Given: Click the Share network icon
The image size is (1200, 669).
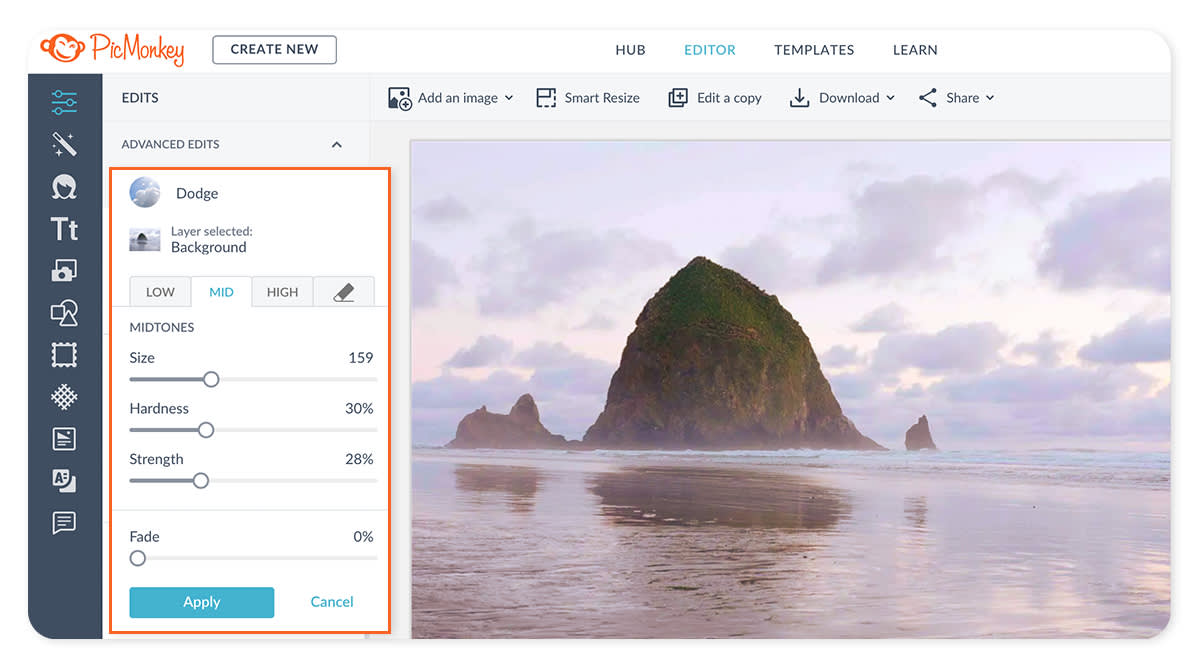Looking at the screenshot, I should coord(928,98).
